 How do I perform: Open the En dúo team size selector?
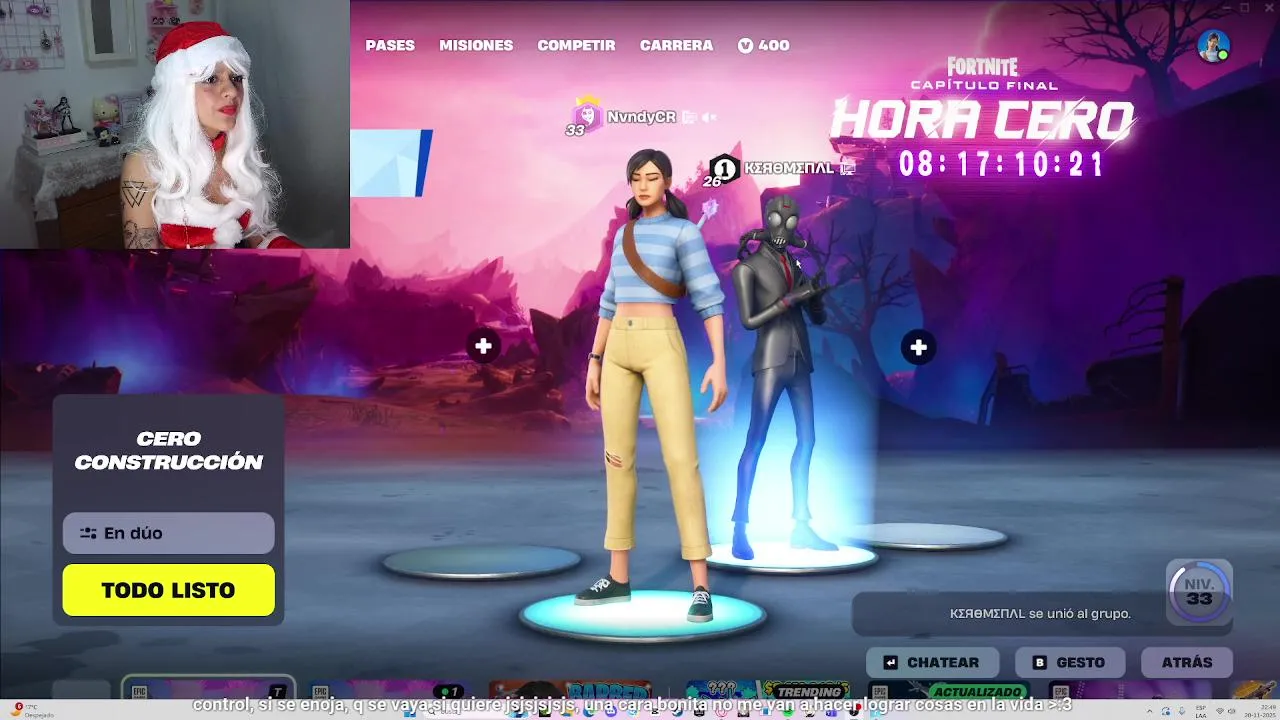tap(168, 533)
